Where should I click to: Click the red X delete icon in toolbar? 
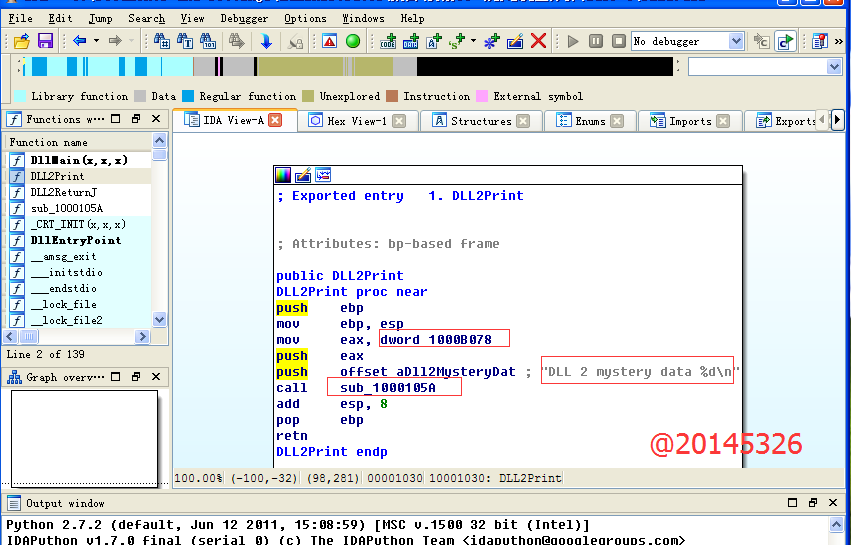539,41
